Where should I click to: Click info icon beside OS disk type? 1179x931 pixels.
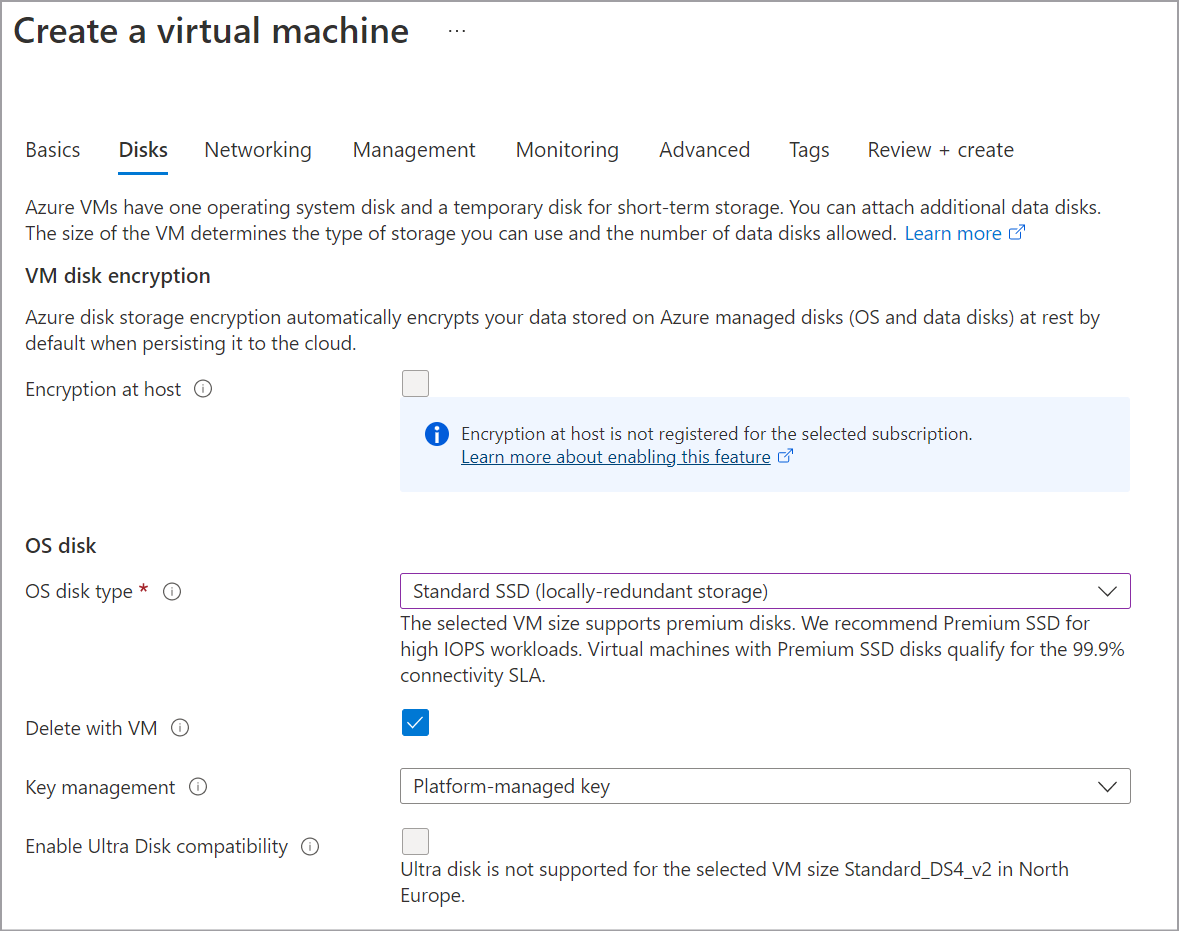172,592
